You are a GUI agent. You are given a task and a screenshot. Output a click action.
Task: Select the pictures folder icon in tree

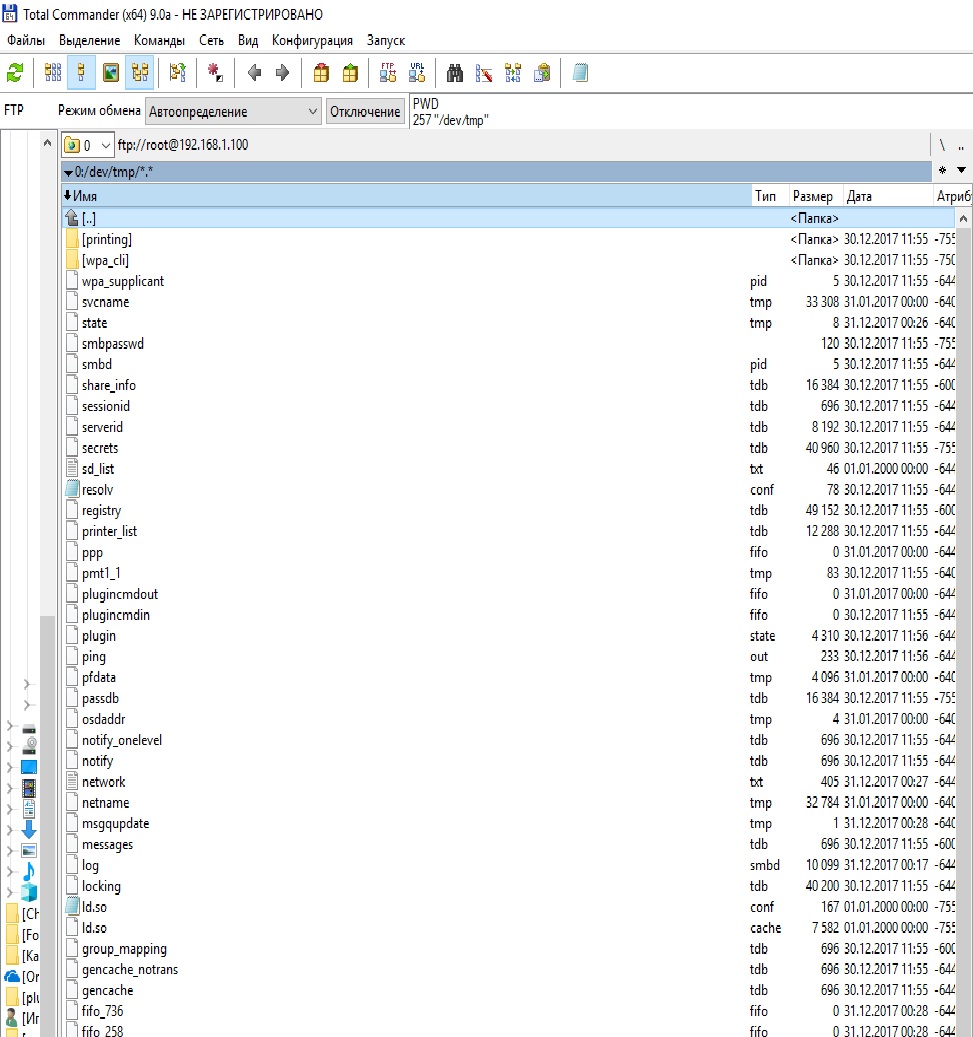click(29, 850)
